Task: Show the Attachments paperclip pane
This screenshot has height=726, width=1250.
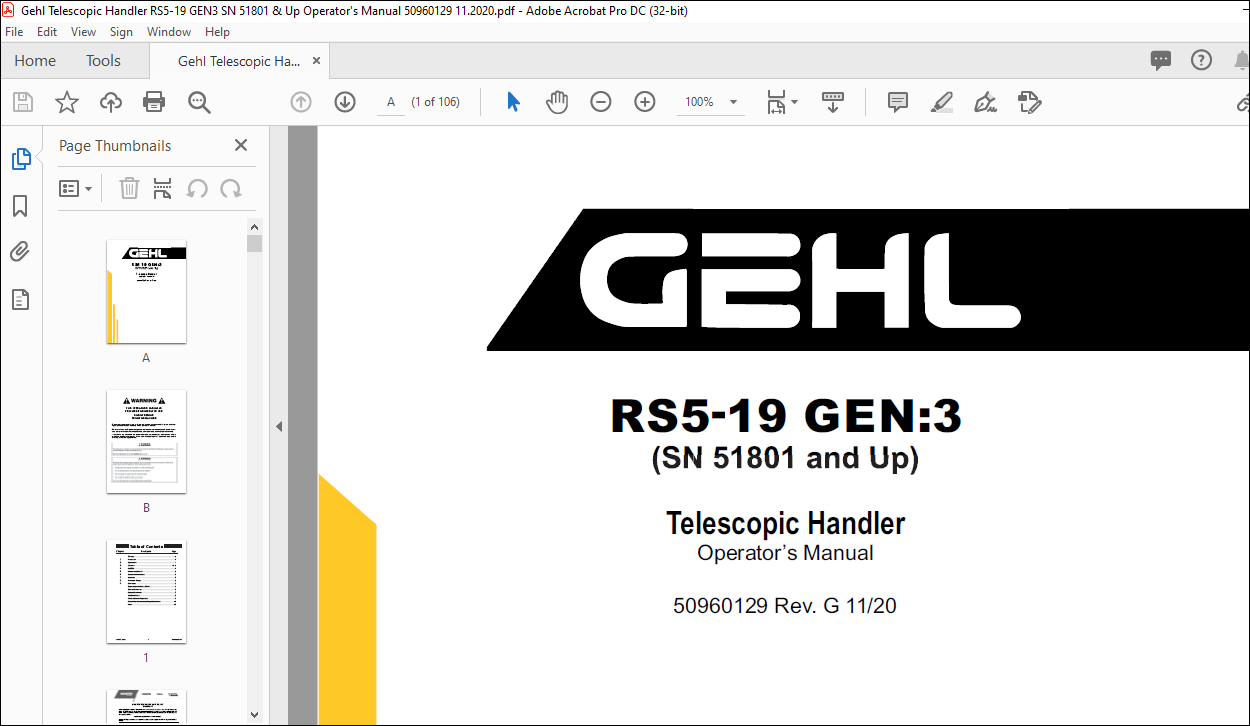Action: (x=20, y=252)
